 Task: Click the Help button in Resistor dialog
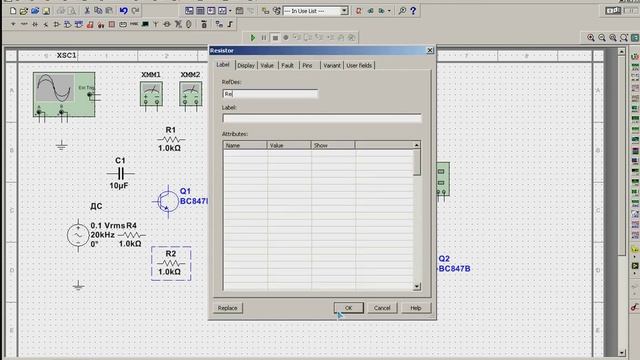(x=416, y=308)
